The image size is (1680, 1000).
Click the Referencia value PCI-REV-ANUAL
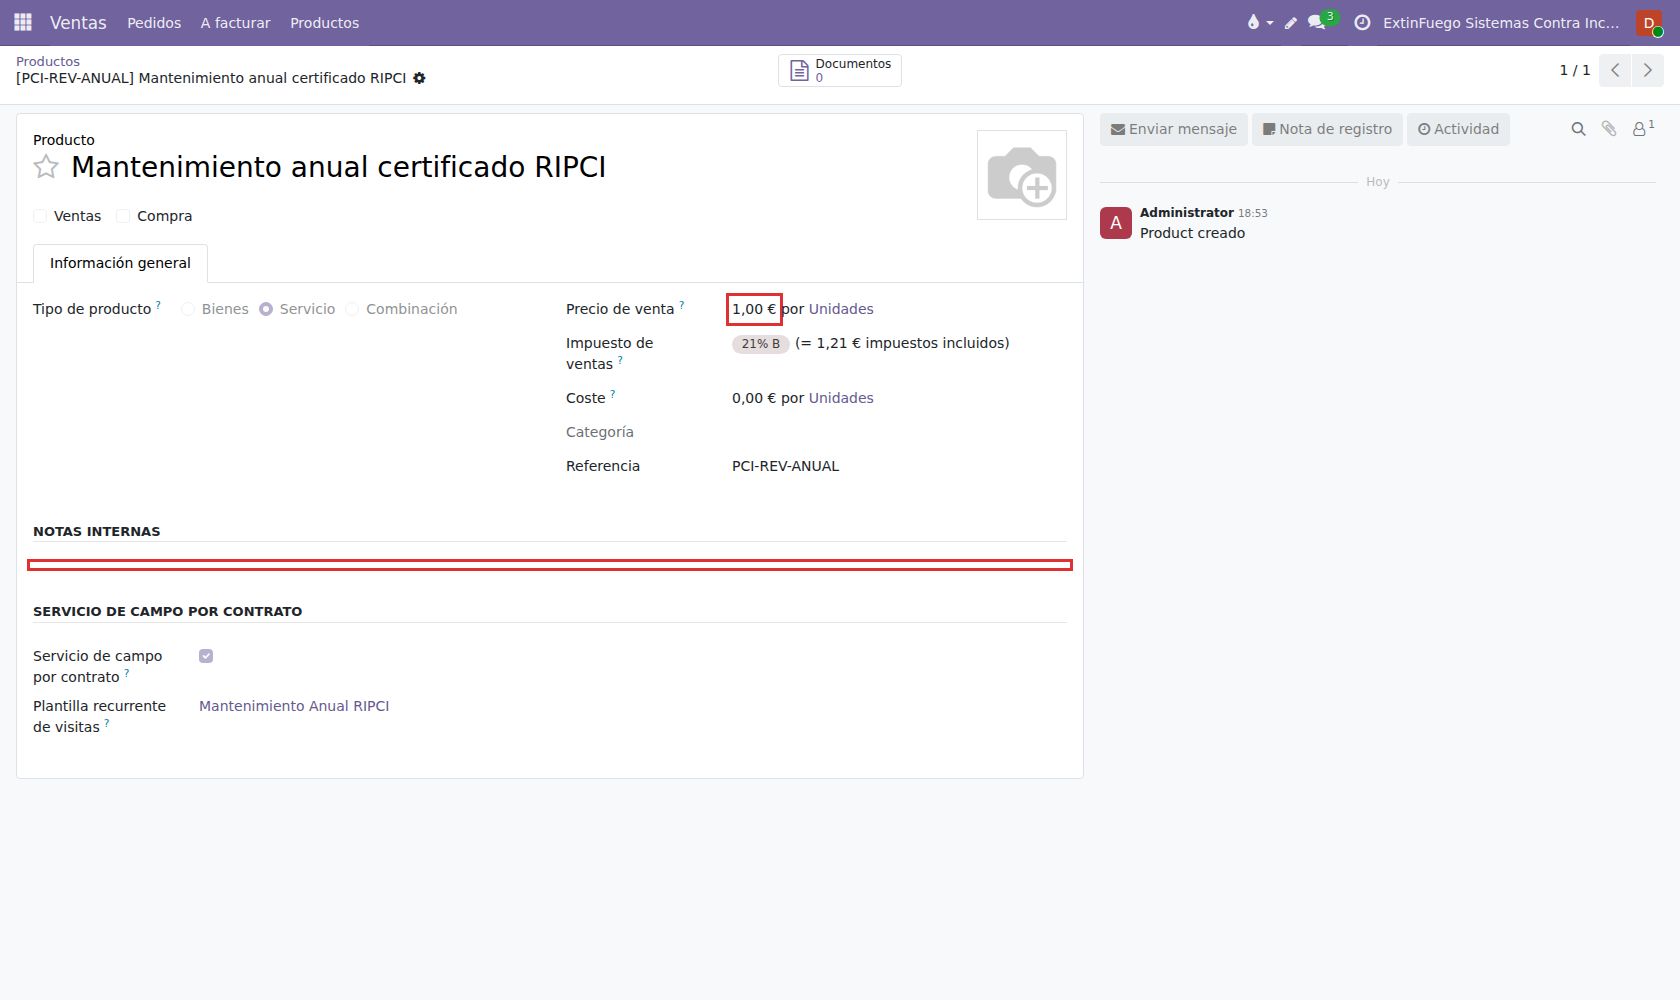coord(786,466)
